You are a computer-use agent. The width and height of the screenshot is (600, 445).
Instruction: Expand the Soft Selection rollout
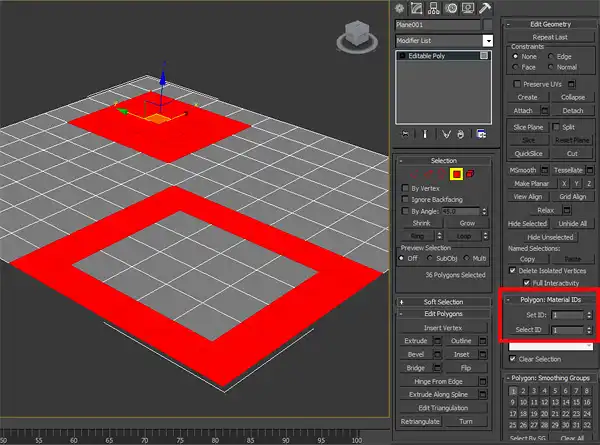click(x=445, y=301)
